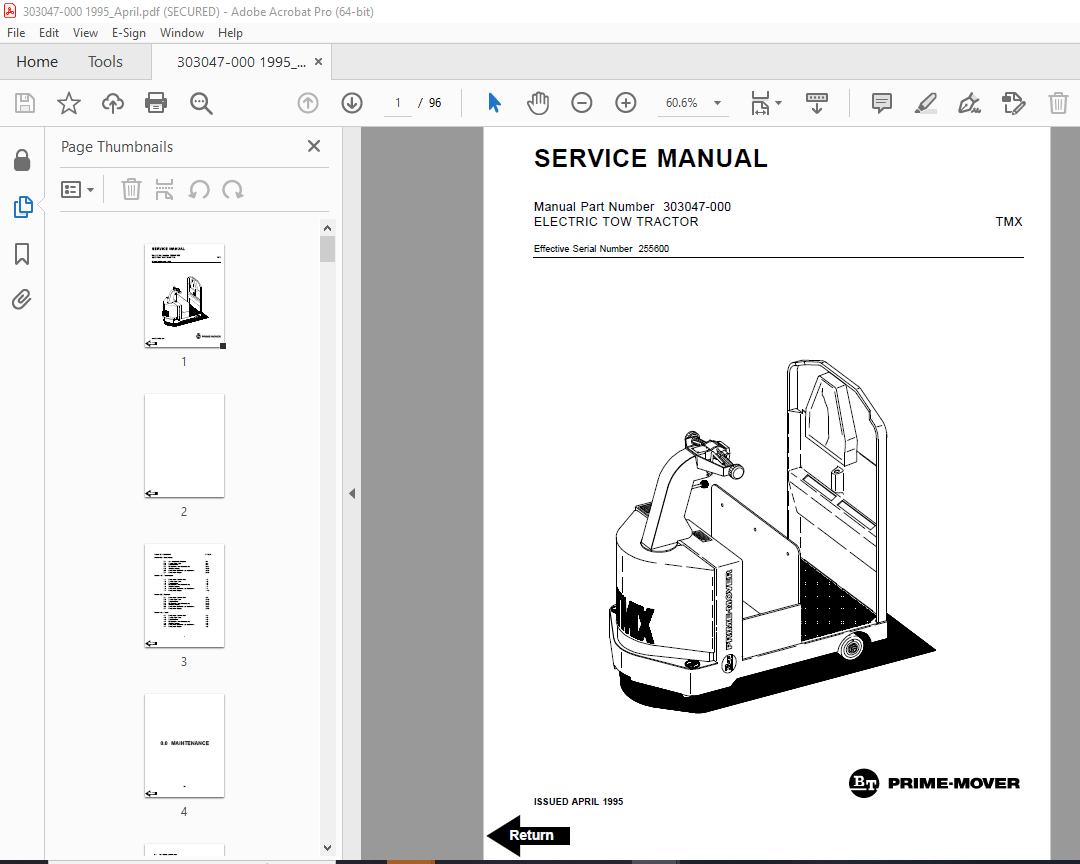Add a comment sticky note
Image resolution: width=1080 pixels, height=864 pixels.
click(882, 103)
